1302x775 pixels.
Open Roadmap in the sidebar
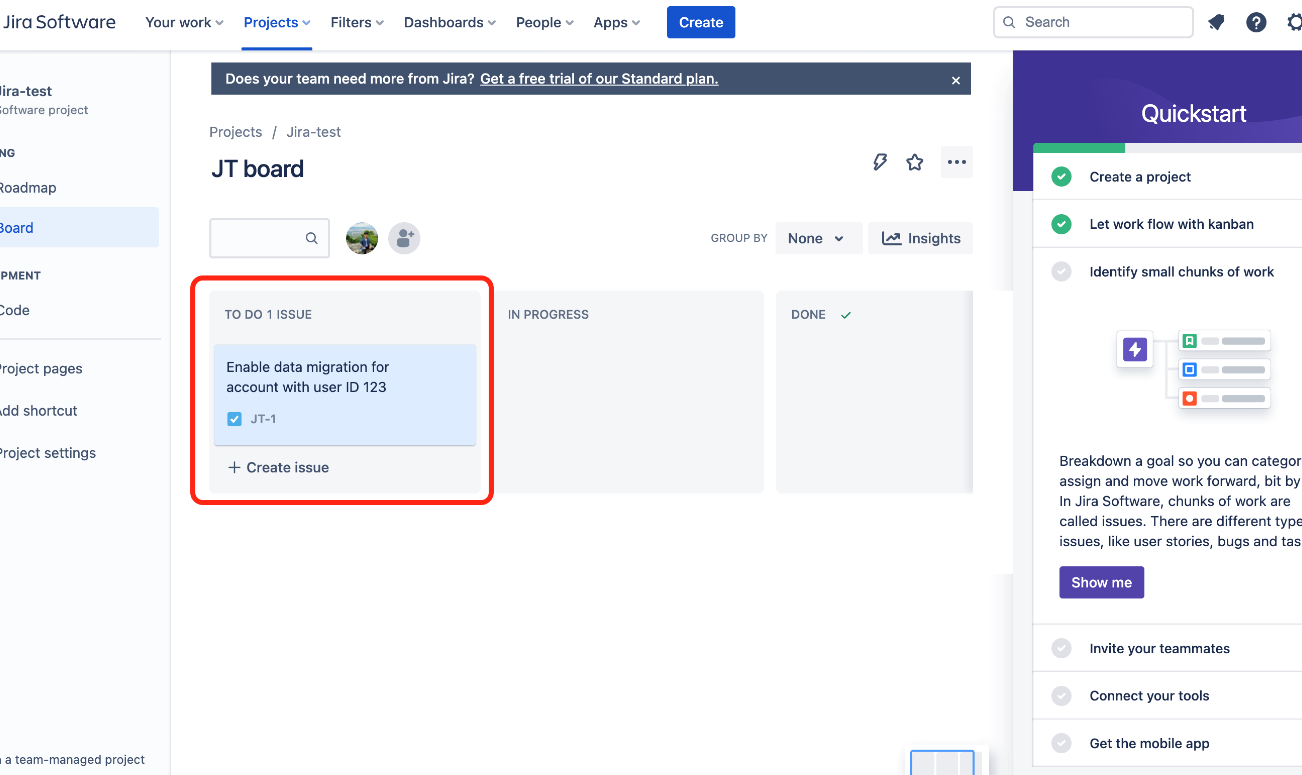pyautogui.click(x=28, y=188)
